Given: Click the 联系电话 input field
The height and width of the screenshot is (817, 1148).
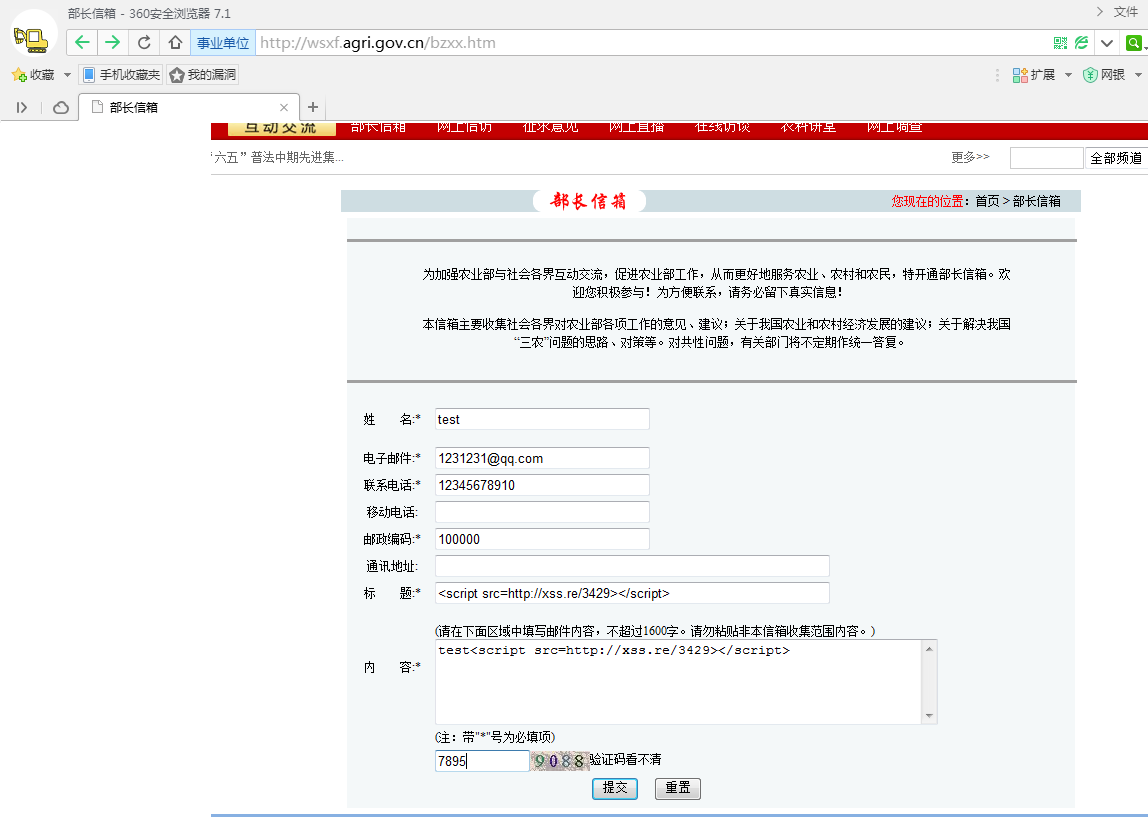Looking at the screenshot, I should 542,485.
